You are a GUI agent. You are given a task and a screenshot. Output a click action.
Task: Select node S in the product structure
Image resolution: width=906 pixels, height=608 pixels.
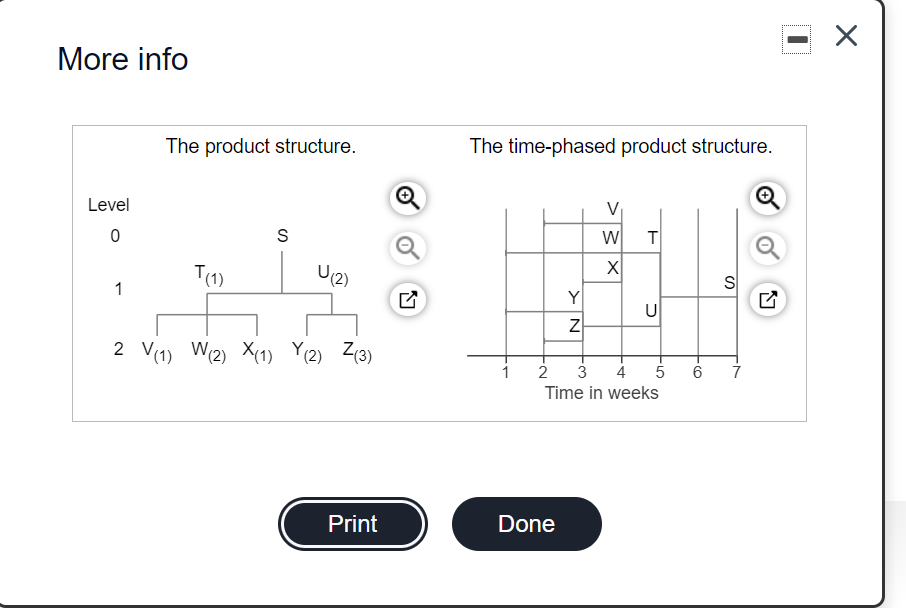point(282,236)
